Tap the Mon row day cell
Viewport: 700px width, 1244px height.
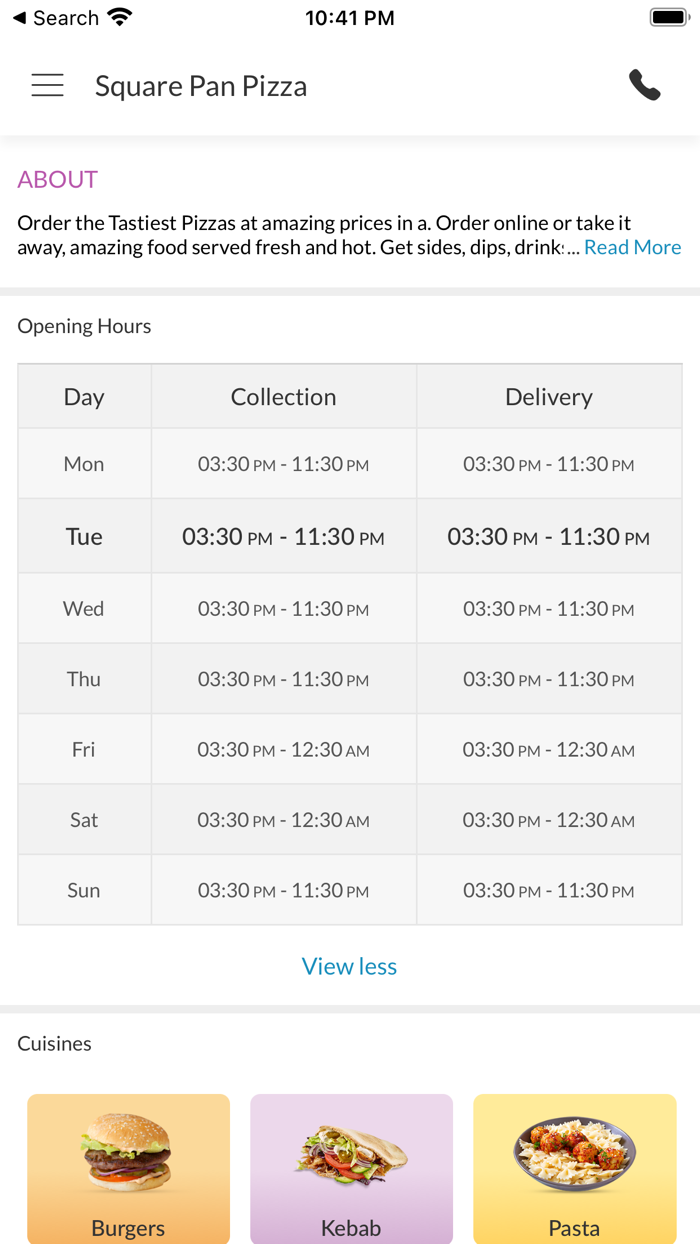tap(84, 464)
